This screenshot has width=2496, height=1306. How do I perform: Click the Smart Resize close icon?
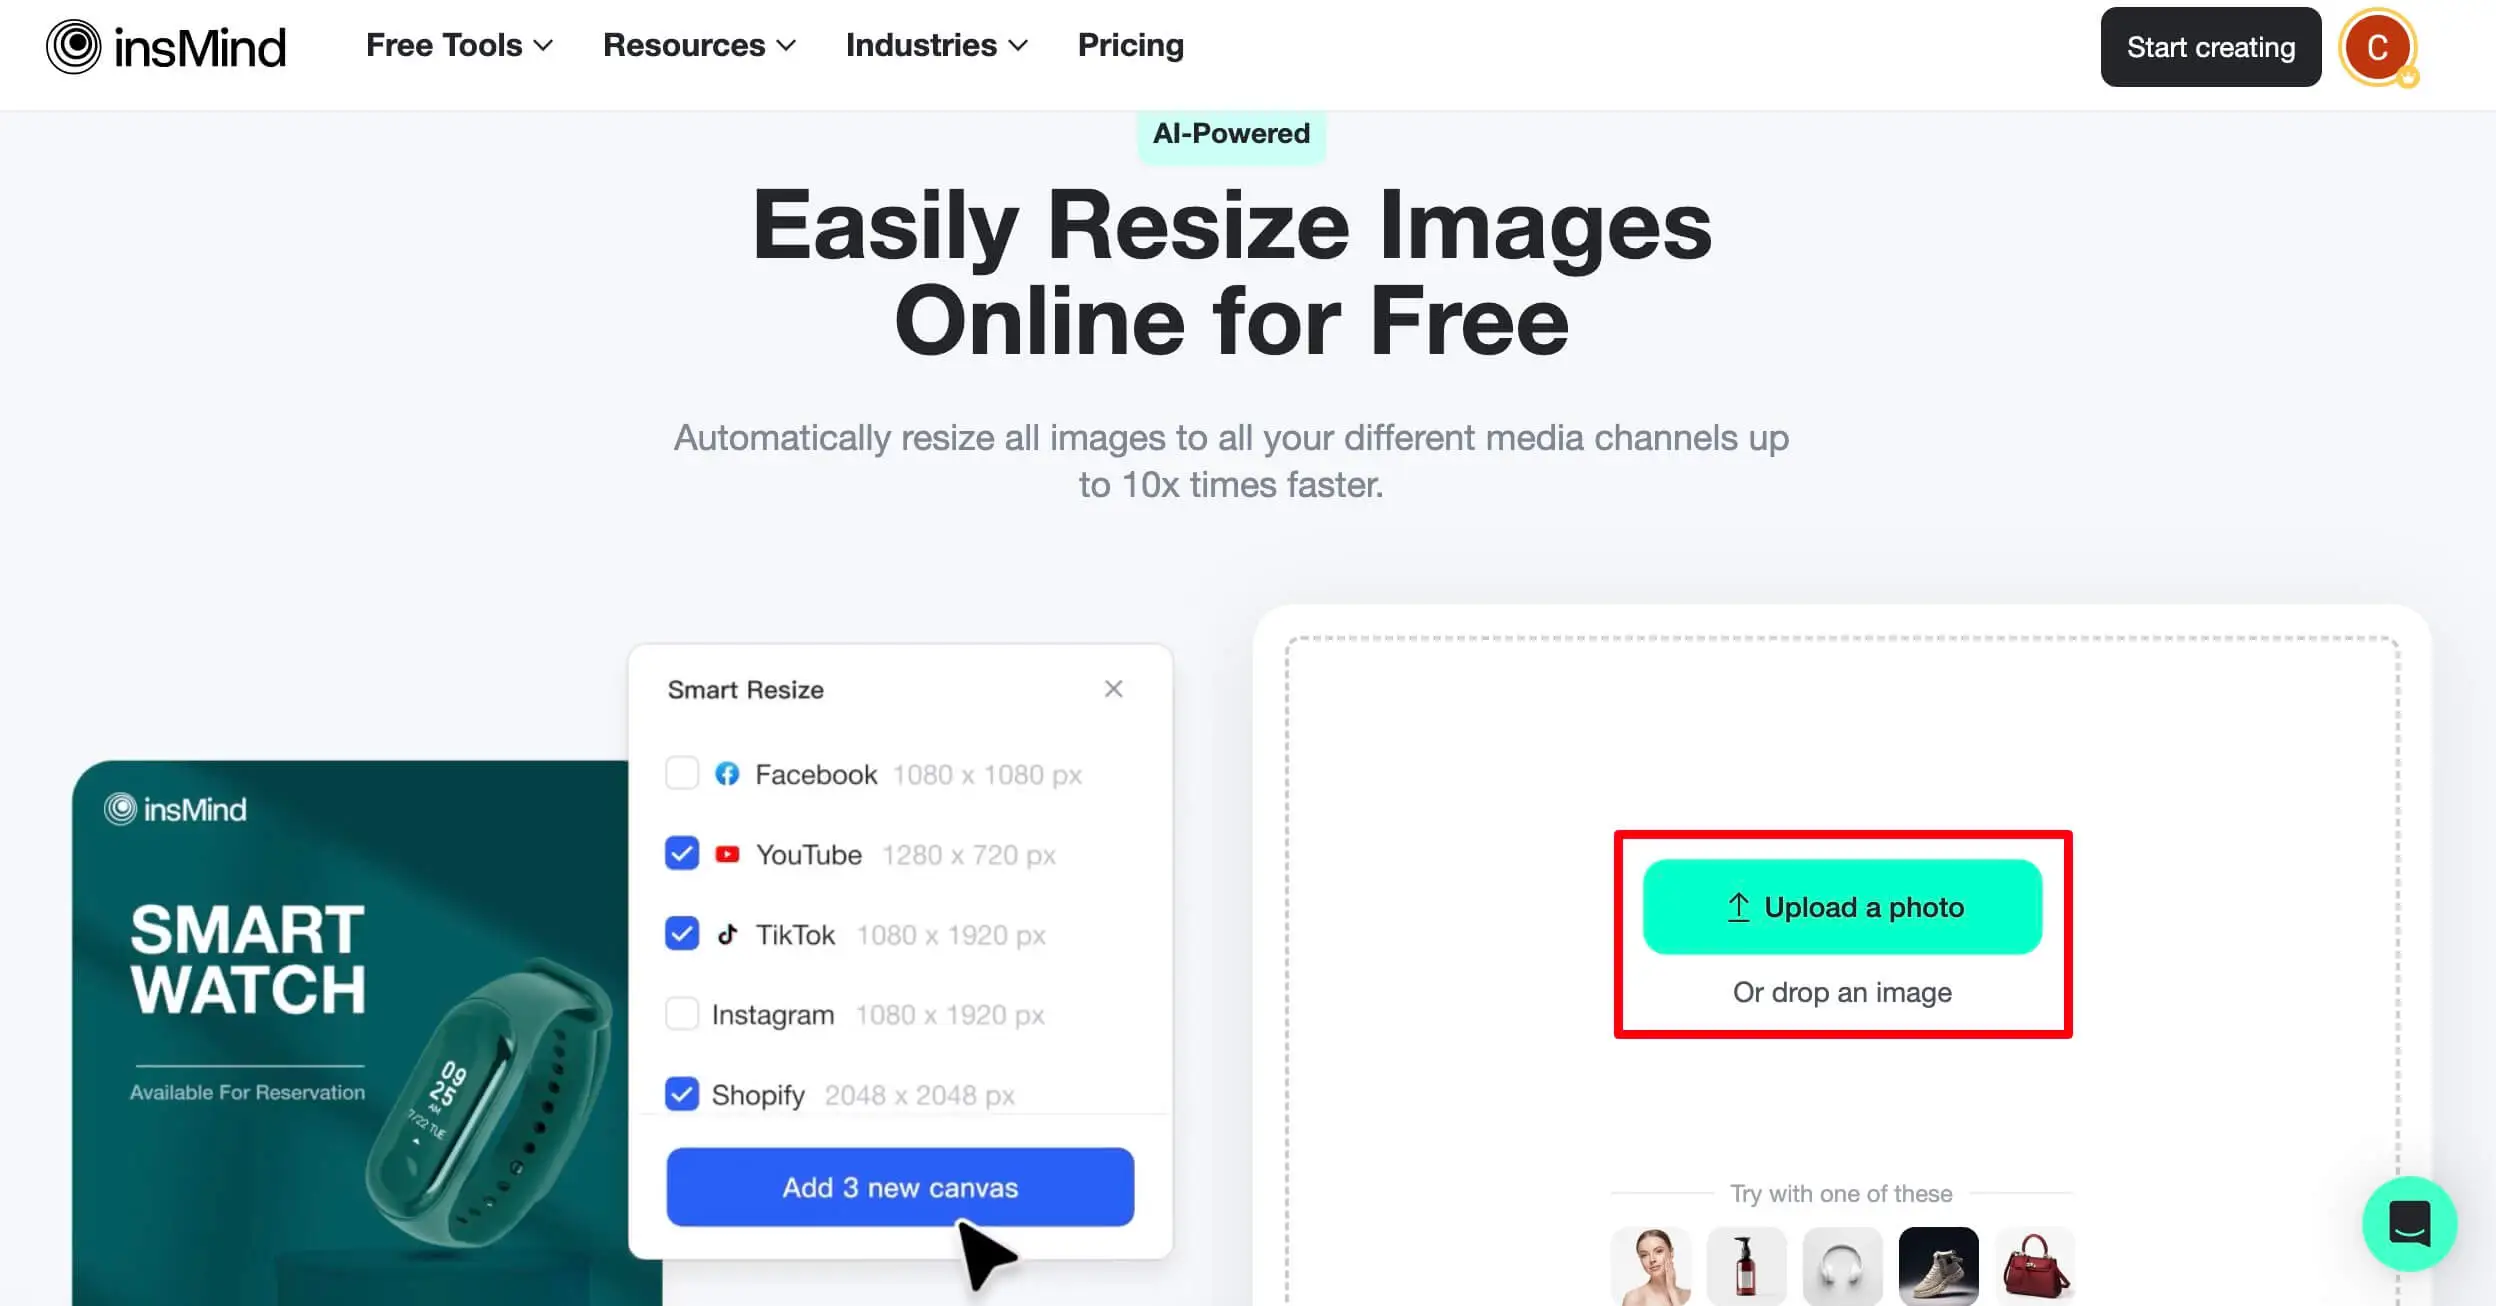pos(1114,688)
